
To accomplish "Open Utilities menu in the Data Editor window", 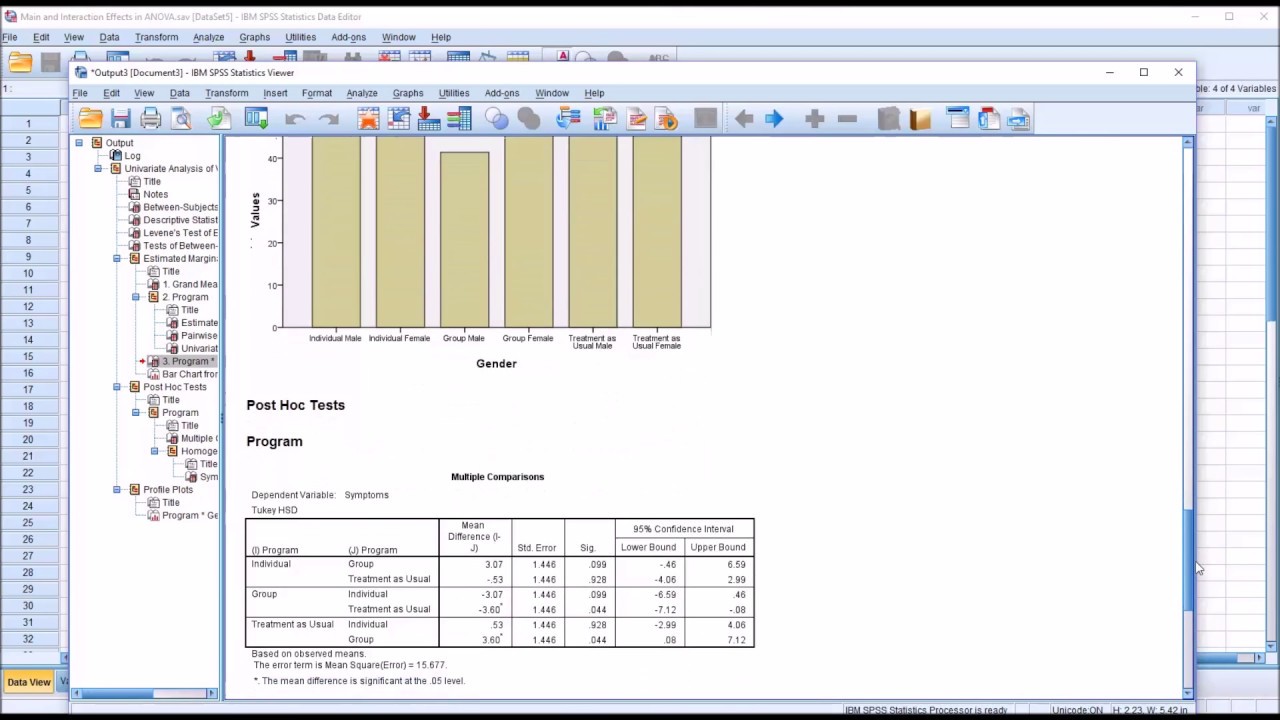I will click(x=300, y=37).
